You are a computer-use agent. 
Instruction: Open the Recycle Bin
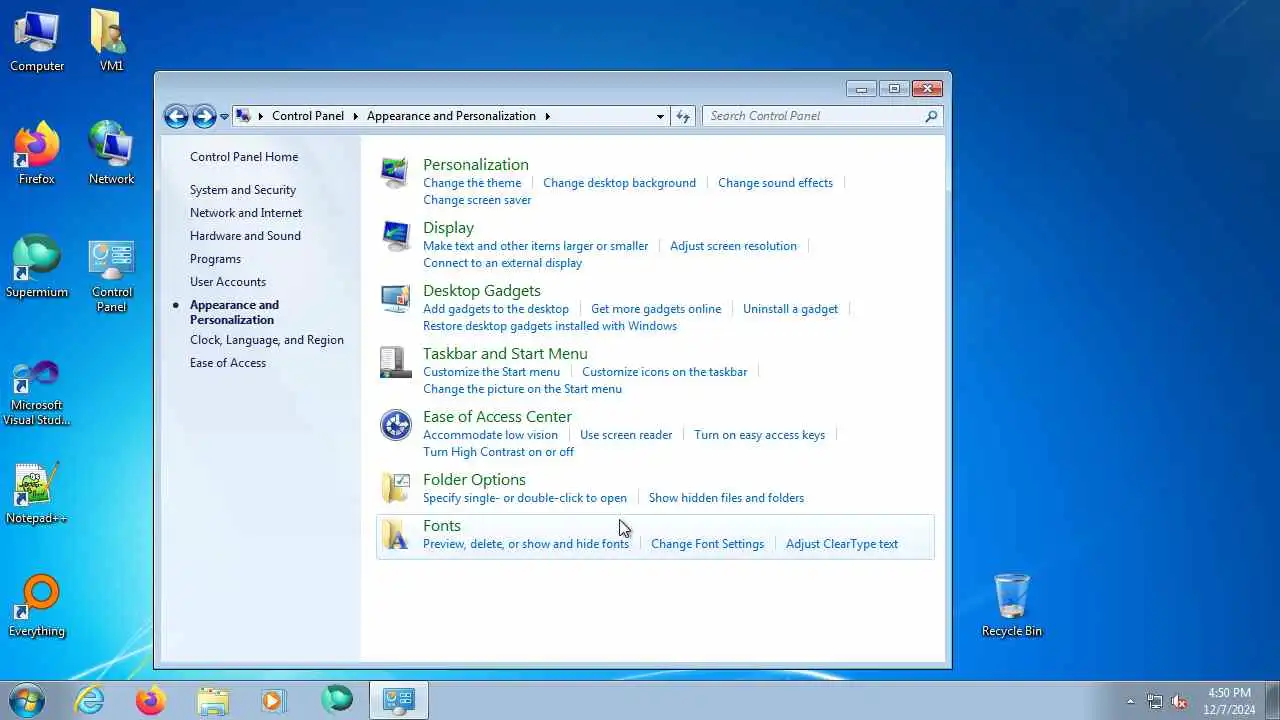pyautogui.click(x=1012, y=606)
